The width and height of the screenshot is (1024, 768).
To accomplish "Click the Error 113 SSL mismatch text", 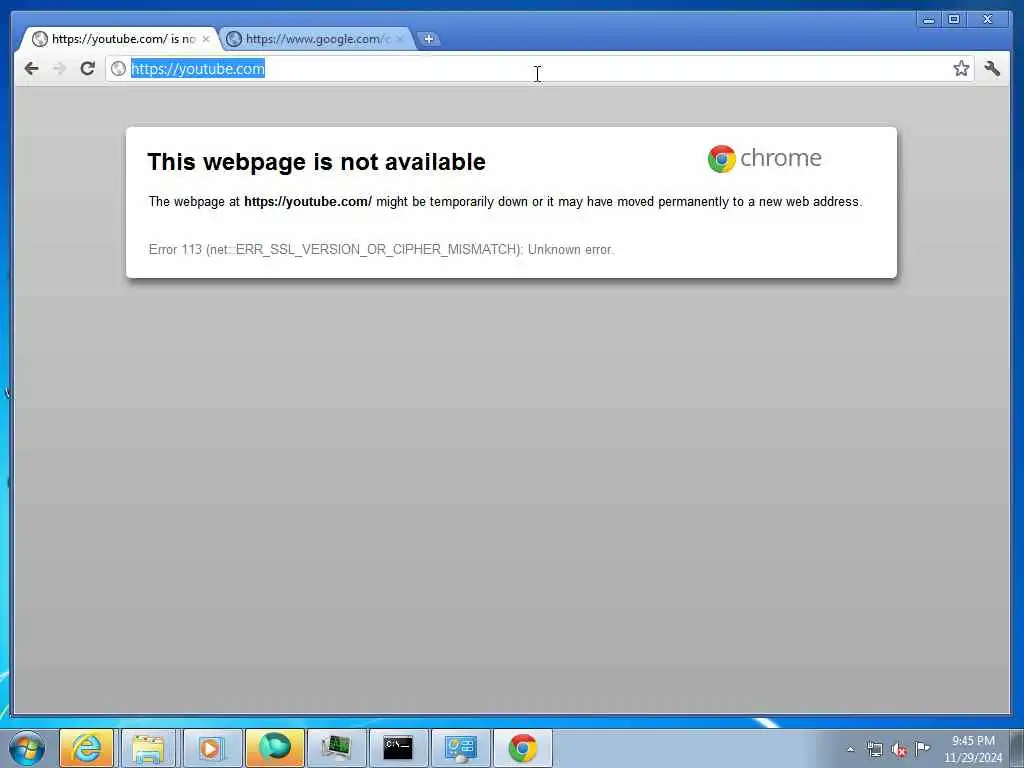I will [x=381, y=249].
